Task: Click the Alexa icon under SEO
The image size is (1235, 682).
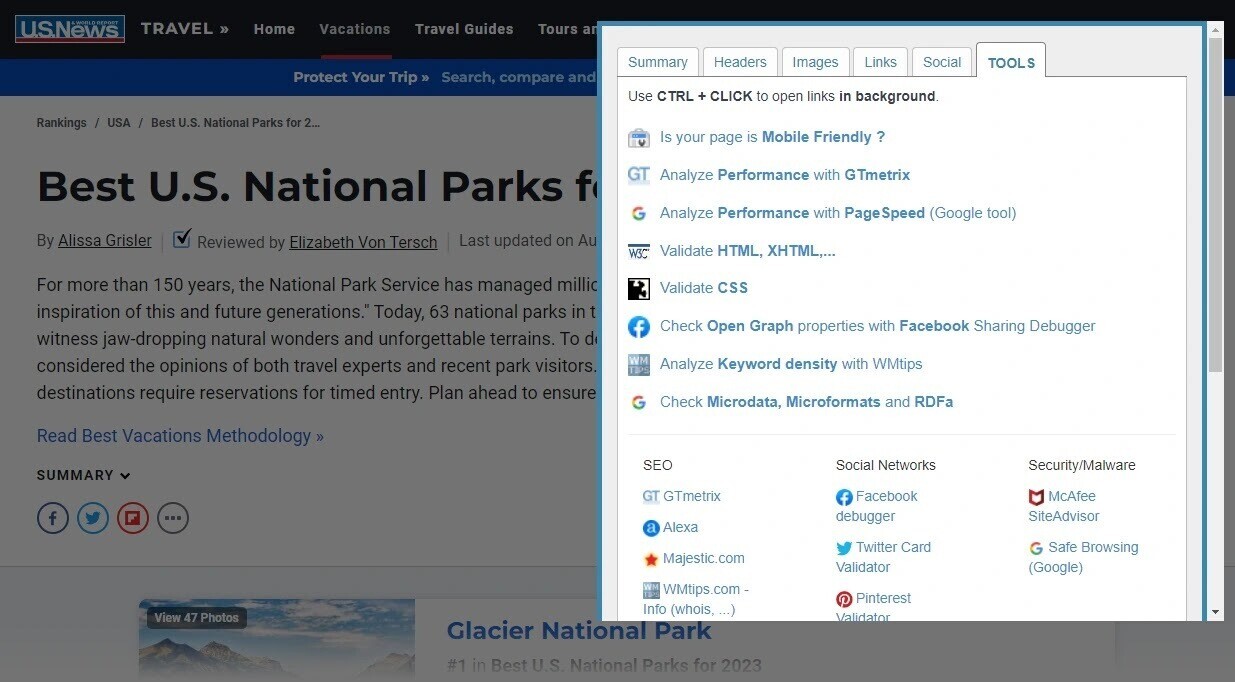Action: pos(652,528)
